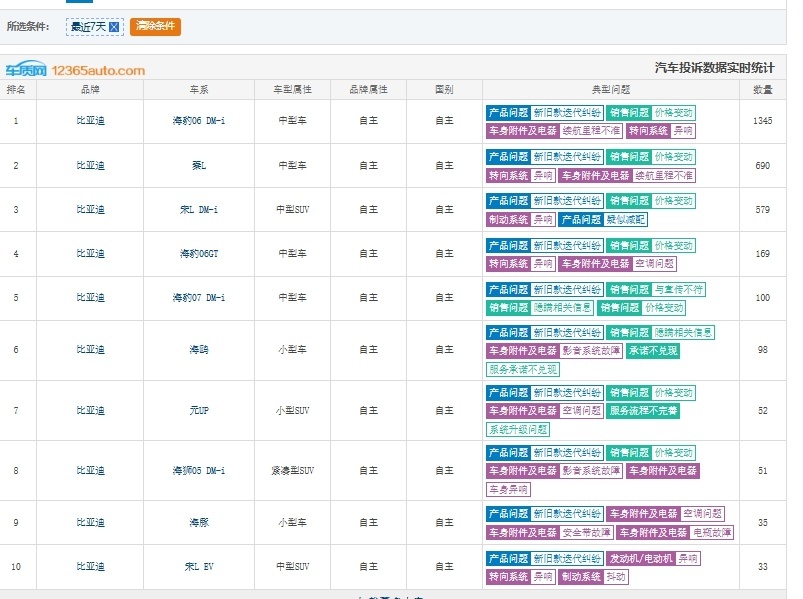
Task: Open the 系统升级问题 tag for 元UP
Action: coord(518,430)
